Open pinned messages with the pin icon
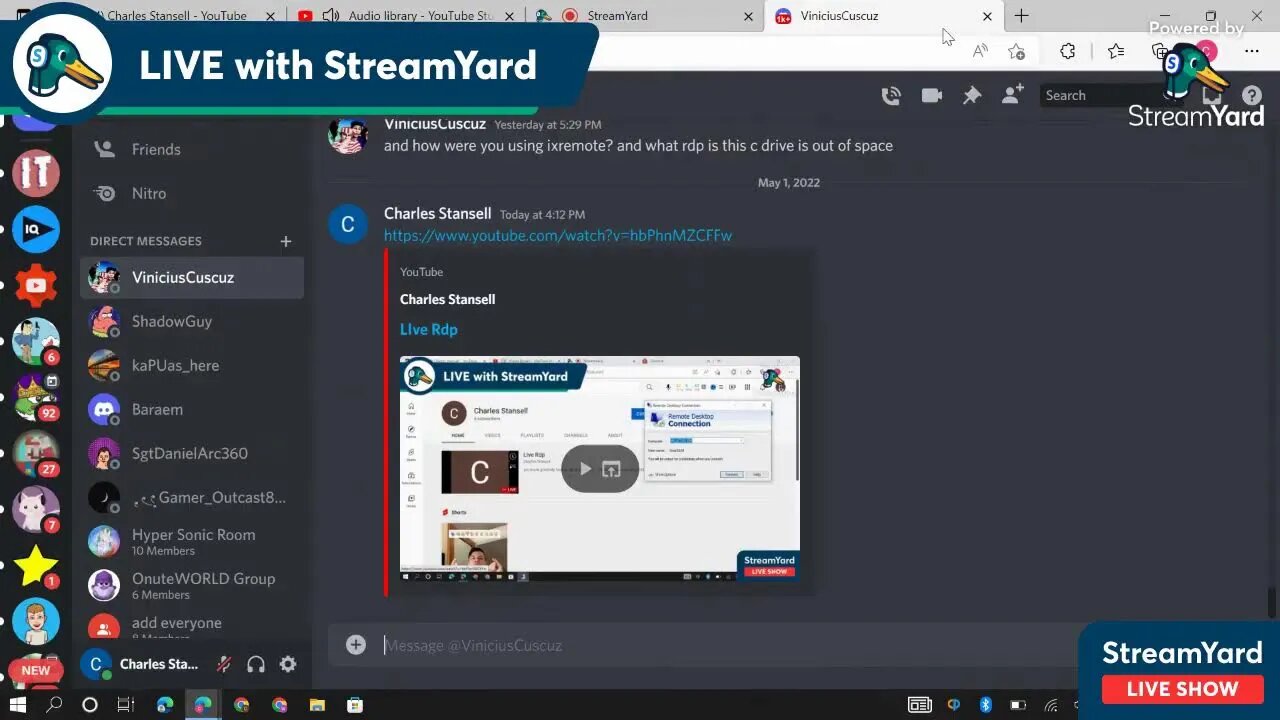 972,96
